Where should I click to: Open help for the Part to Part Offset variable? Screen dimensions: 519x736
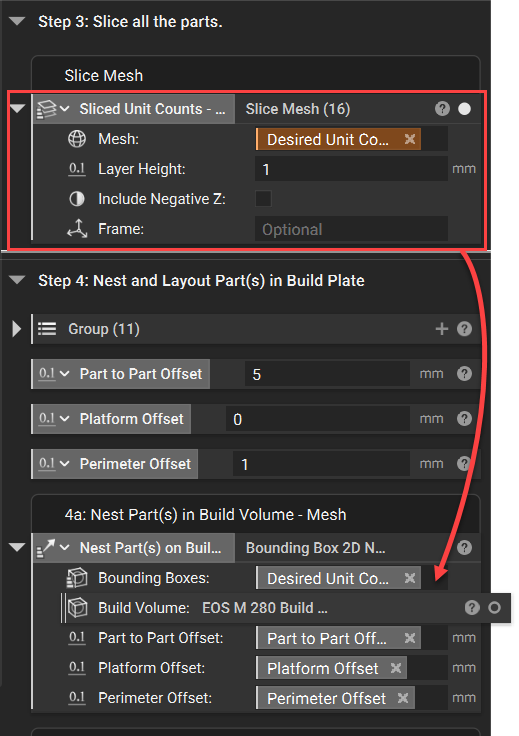(465, 374)
